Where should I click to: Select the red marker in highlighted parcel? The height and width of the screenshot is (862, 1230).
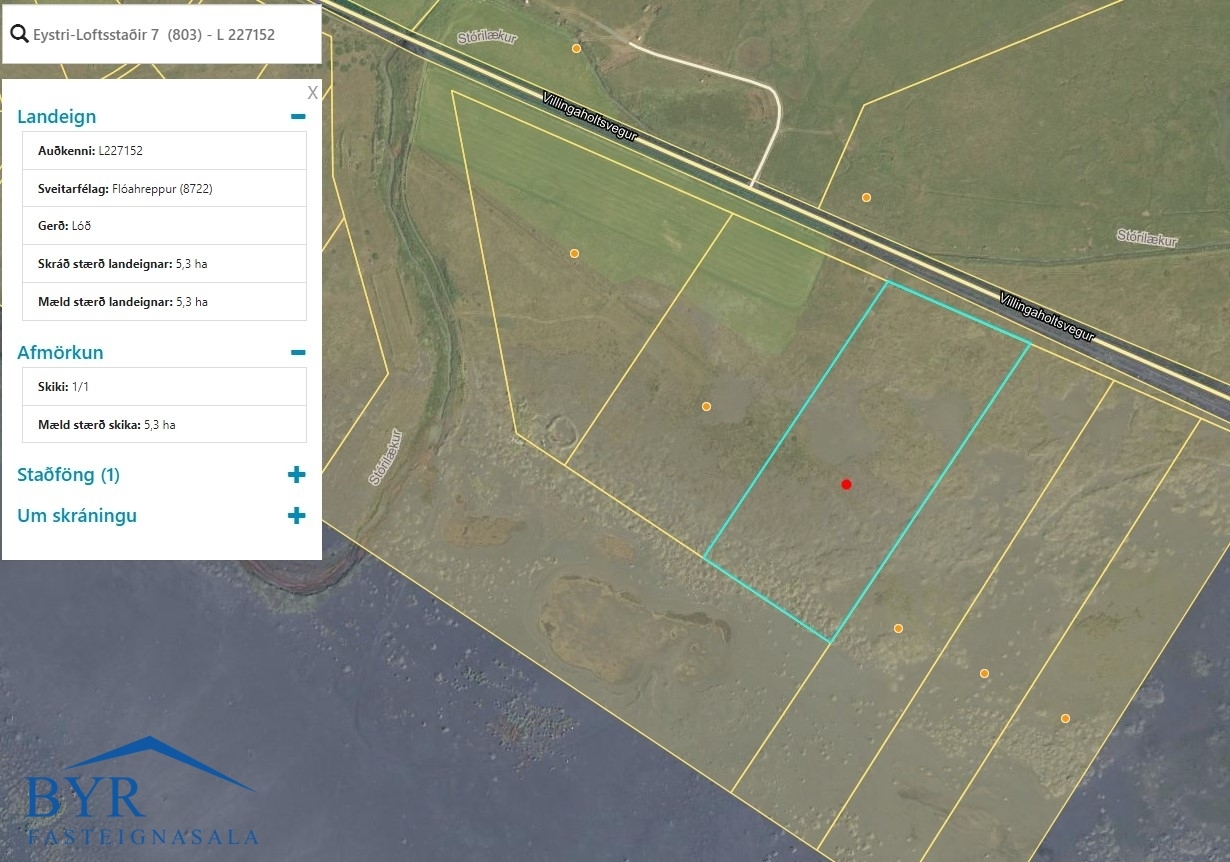[846, 484]
